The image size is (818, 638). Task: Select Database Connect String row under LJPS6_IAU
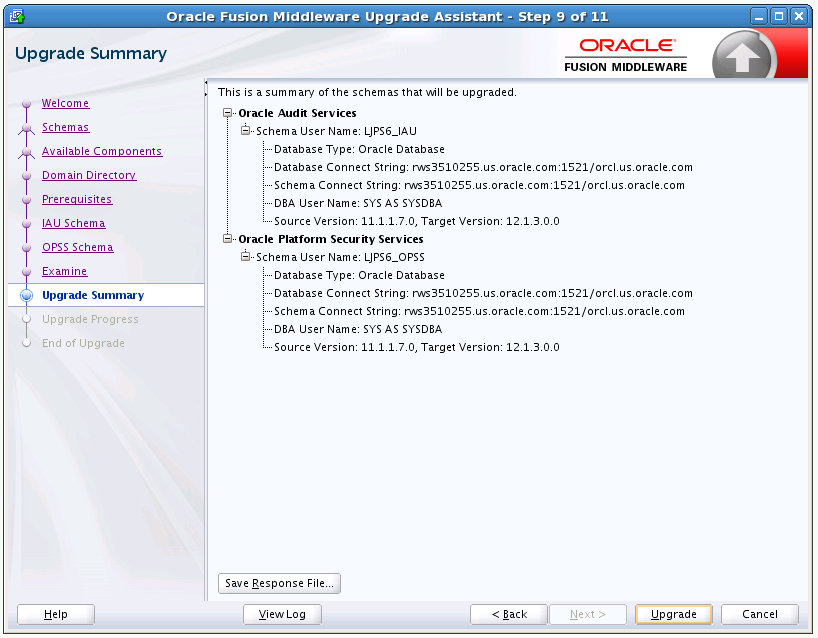(483, 167)
